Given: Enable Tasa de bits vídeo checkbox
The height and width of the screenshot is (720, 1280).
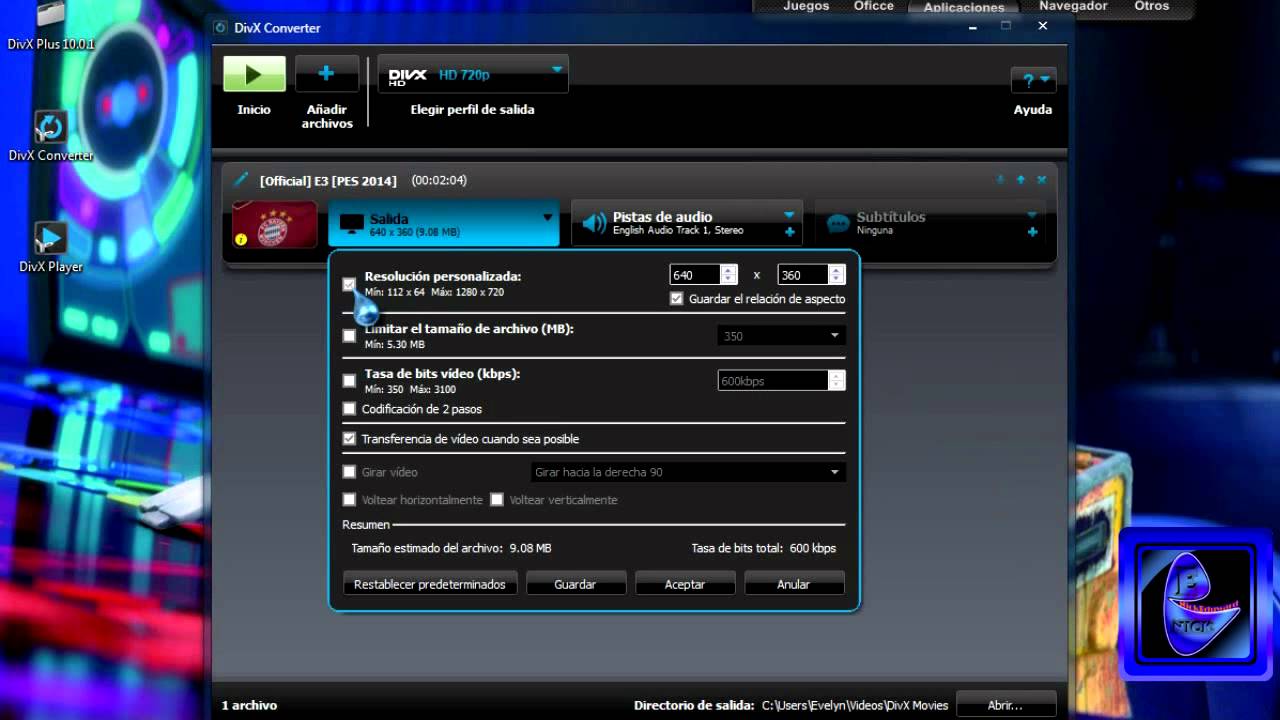Looking at the screenshot, I should coord(349,381).
